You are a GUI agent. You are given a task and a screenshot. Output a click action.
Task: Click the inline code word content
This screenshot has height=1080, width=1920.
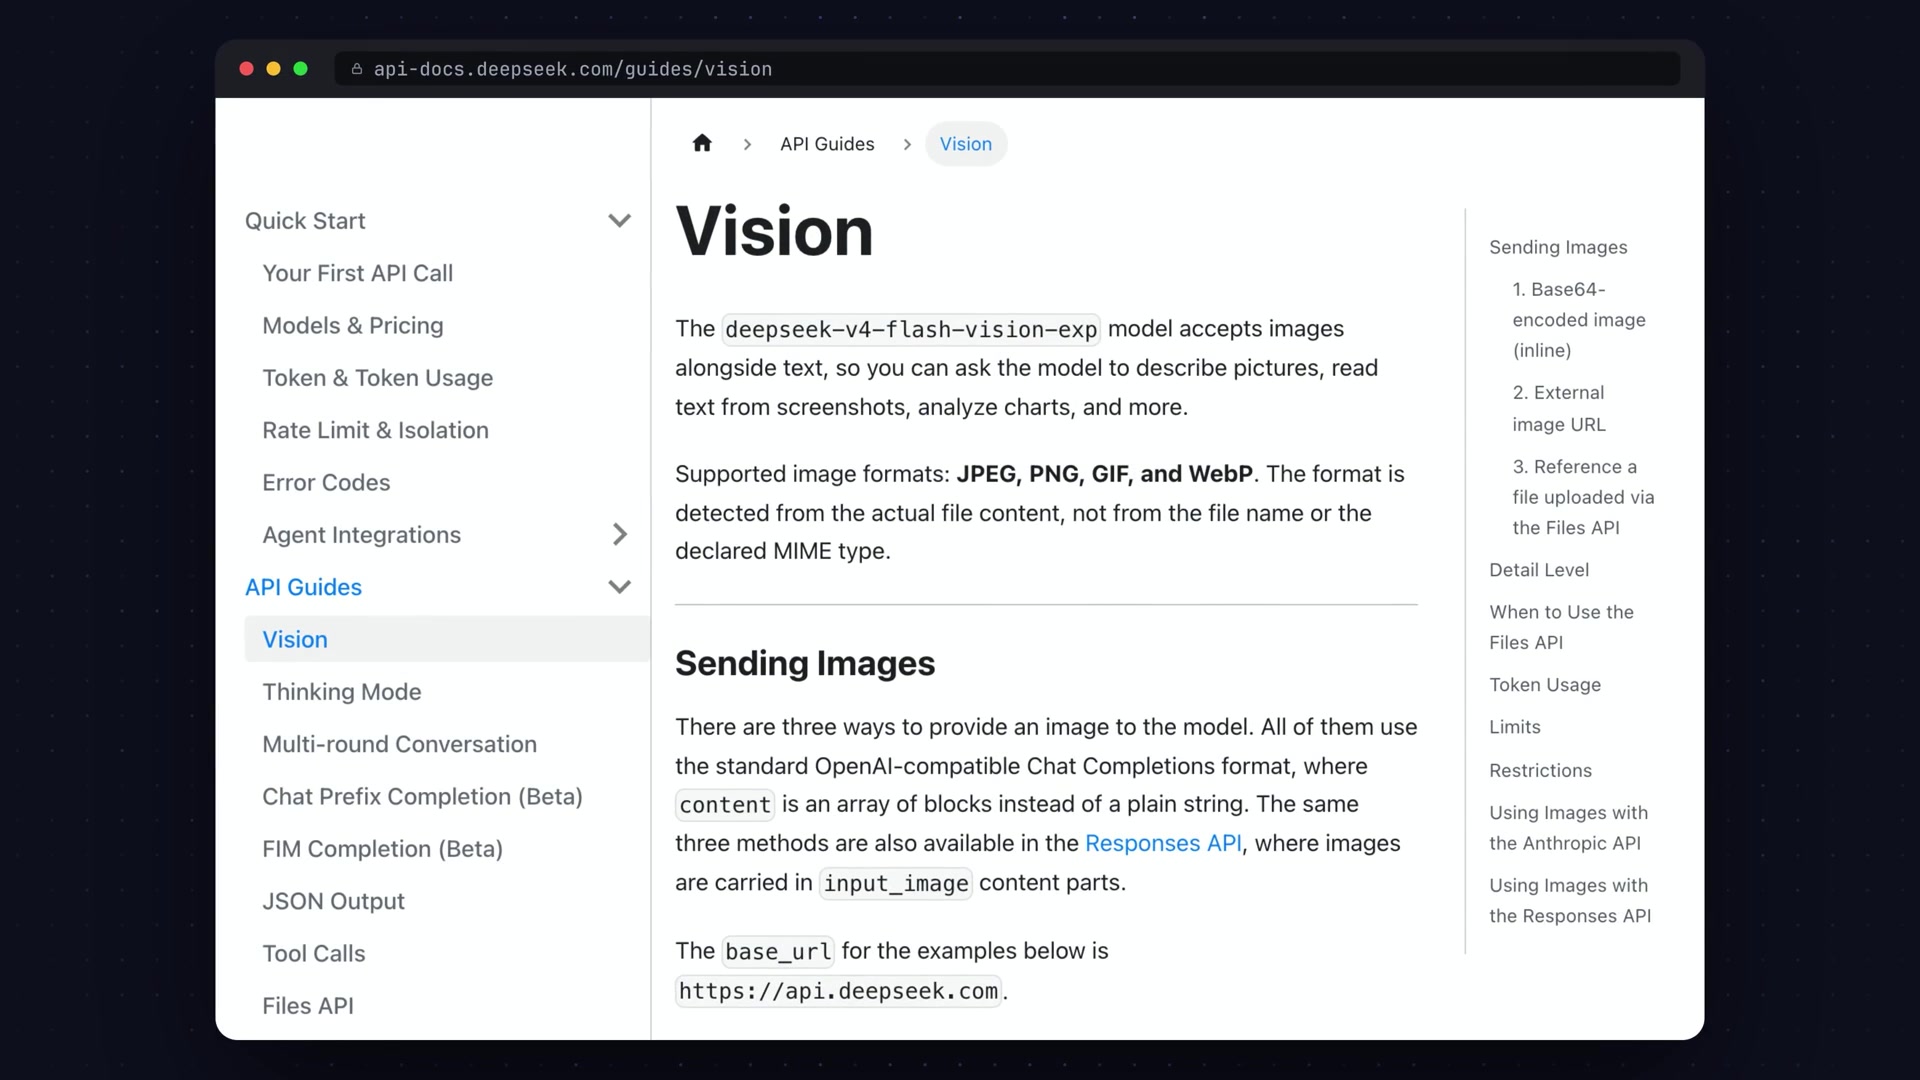(725, 805)
